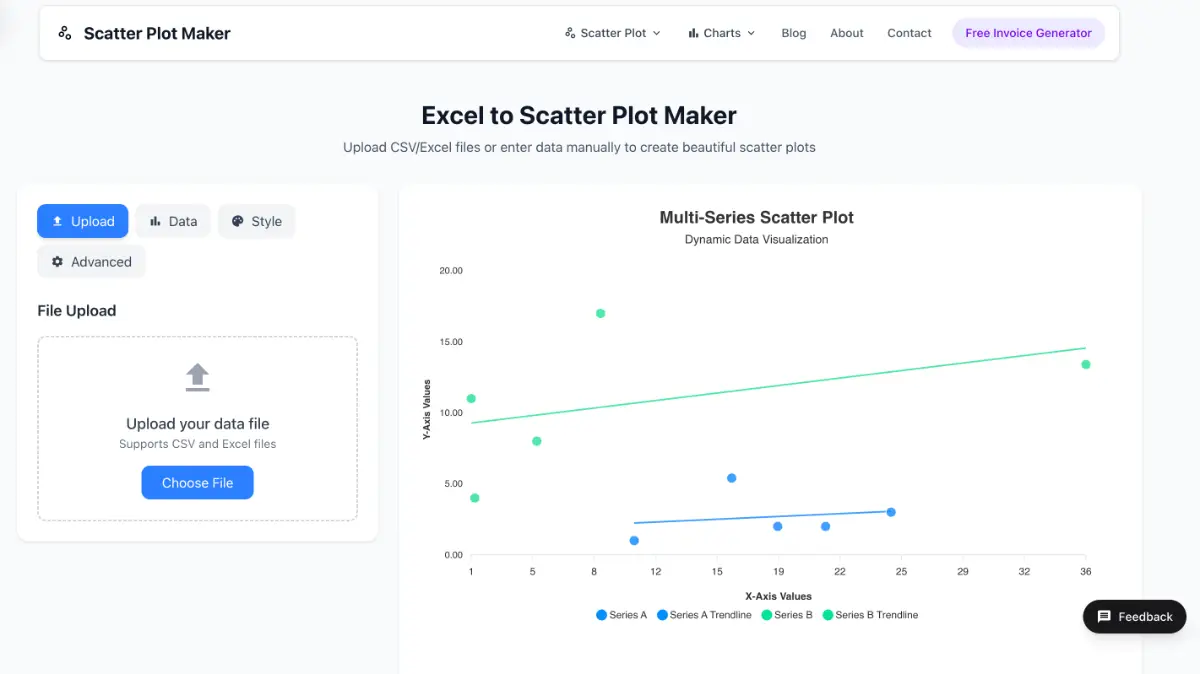This screenshot has height=674, width=1200.
Task: Click the chat bubble icon in Feedback
Action: pyautogui.click(x=1104, y=616)
